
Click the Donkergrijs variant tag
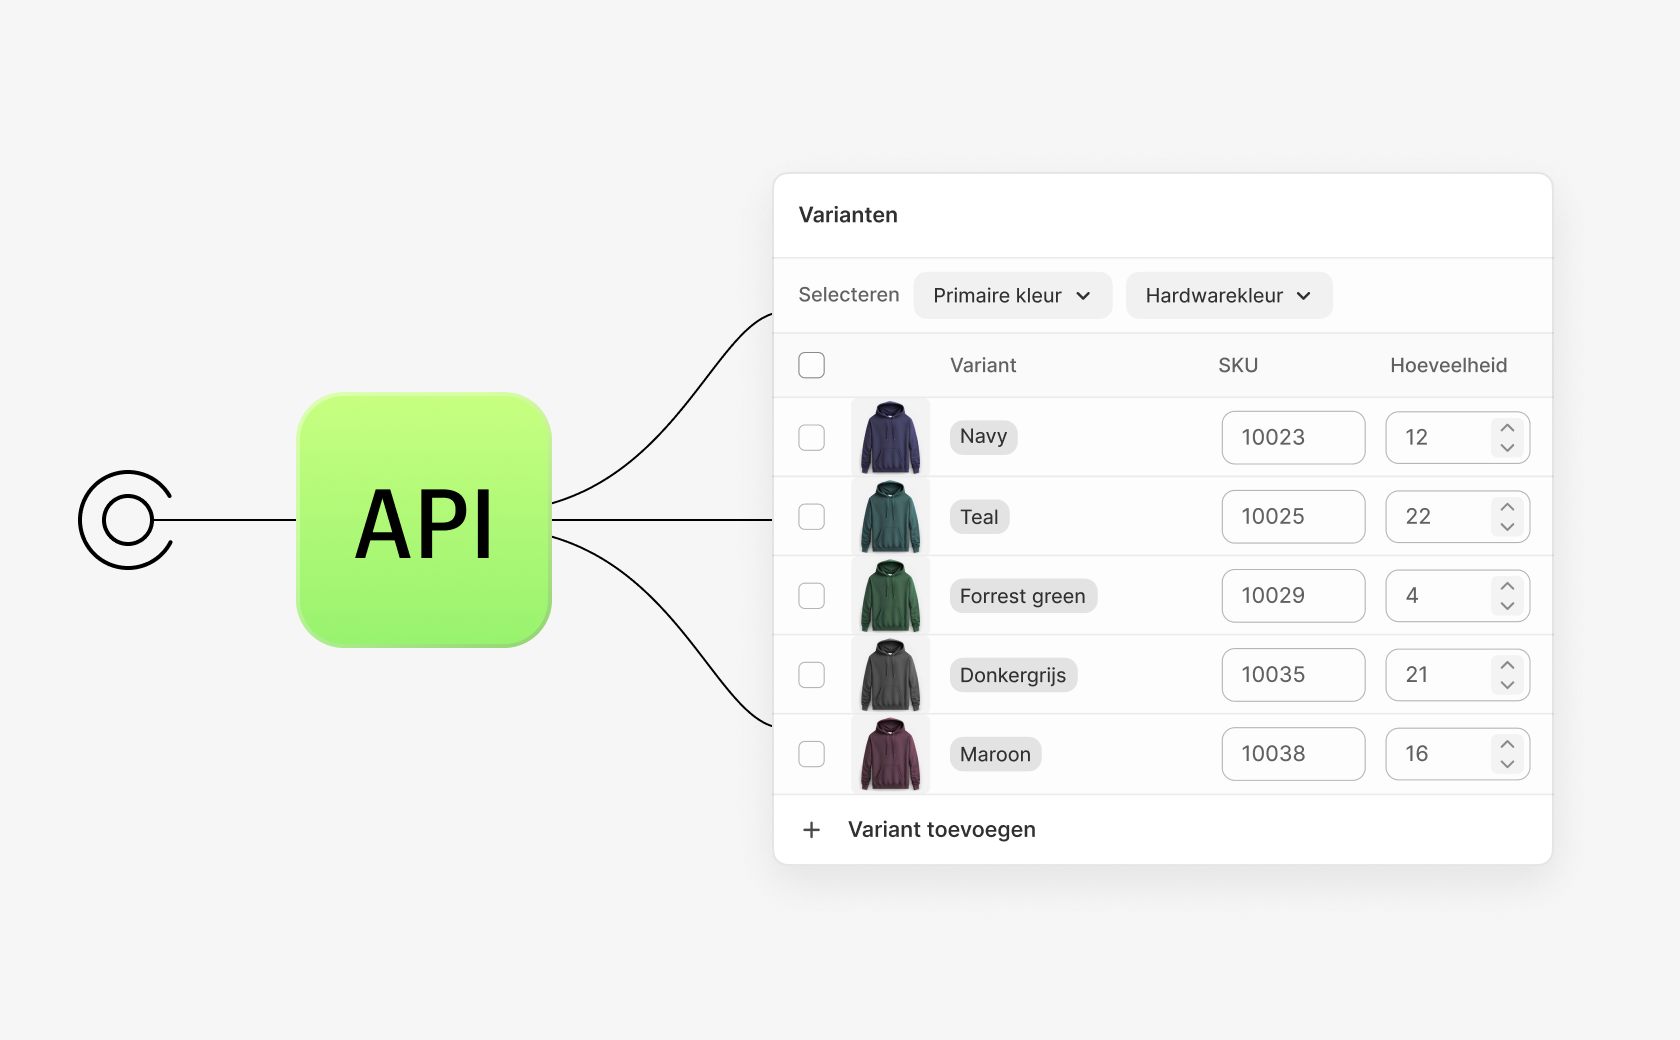tap(1013, 675)
